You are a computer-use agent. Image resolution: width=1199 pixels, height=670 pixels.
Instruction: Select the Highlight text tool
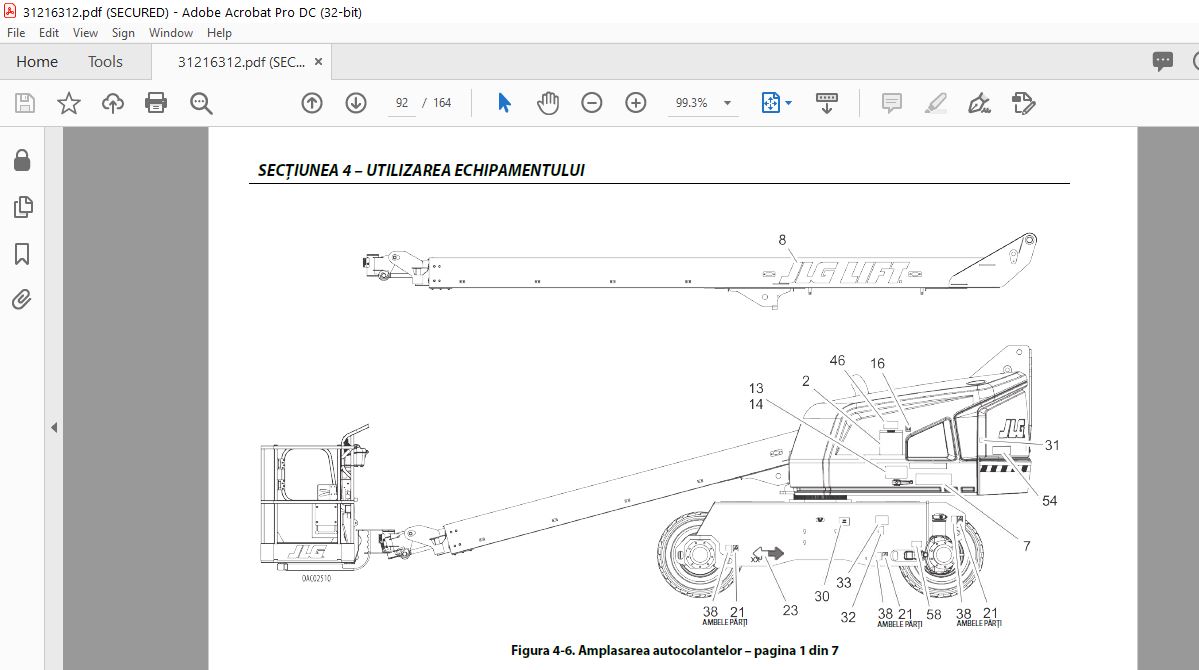tap(935, 102)
